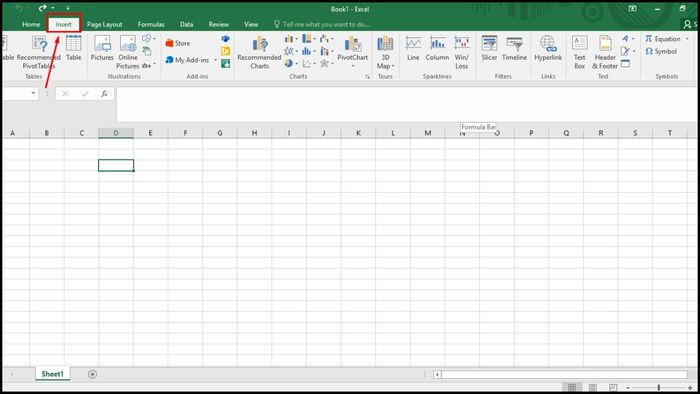The height and width of the screenshot is (394, 700).
Task: Adjust the zoom slider handle
Action: point(658,387)
